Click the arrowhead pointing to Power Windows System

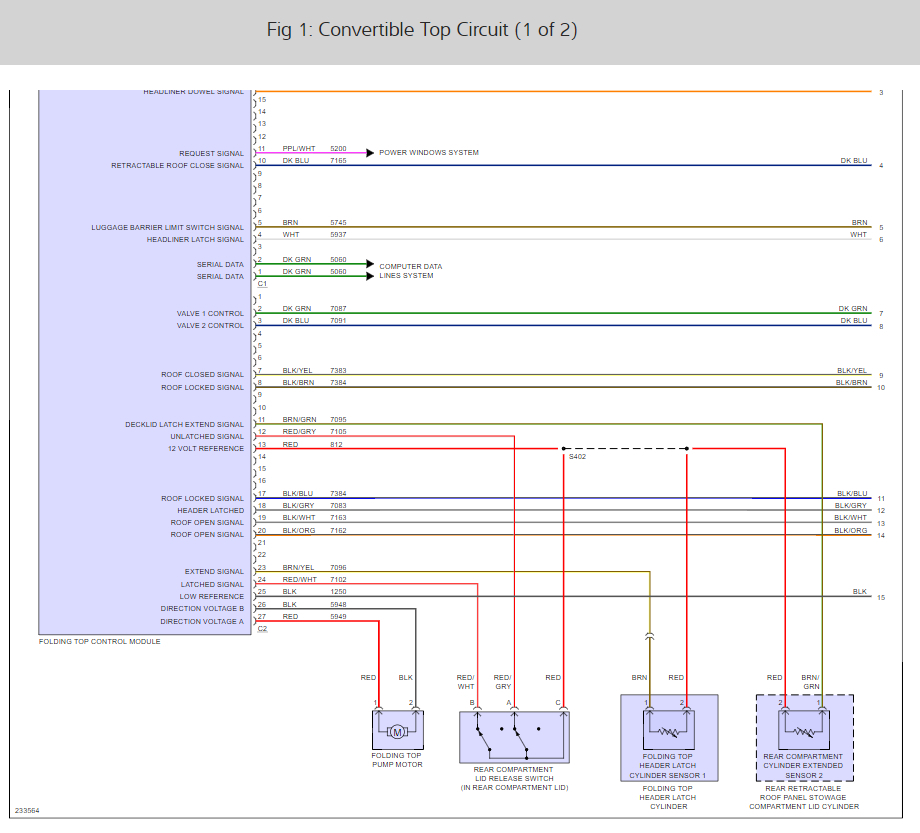(x=370, y=153)
